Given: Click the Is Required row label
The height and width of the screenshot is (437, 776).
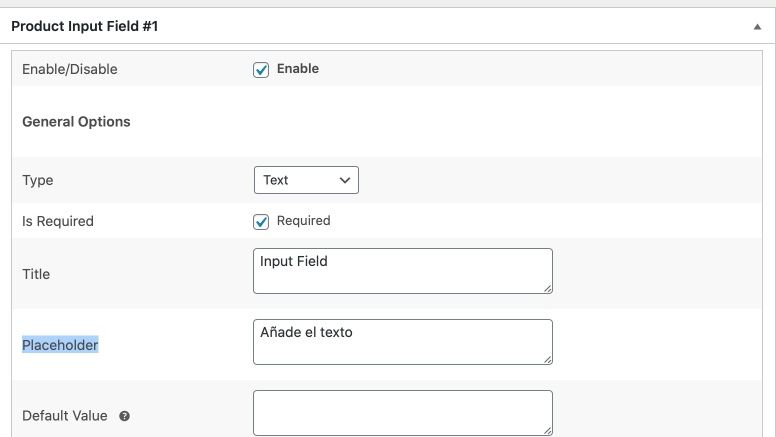Looking at the screenshot, I should coord(58,221).
